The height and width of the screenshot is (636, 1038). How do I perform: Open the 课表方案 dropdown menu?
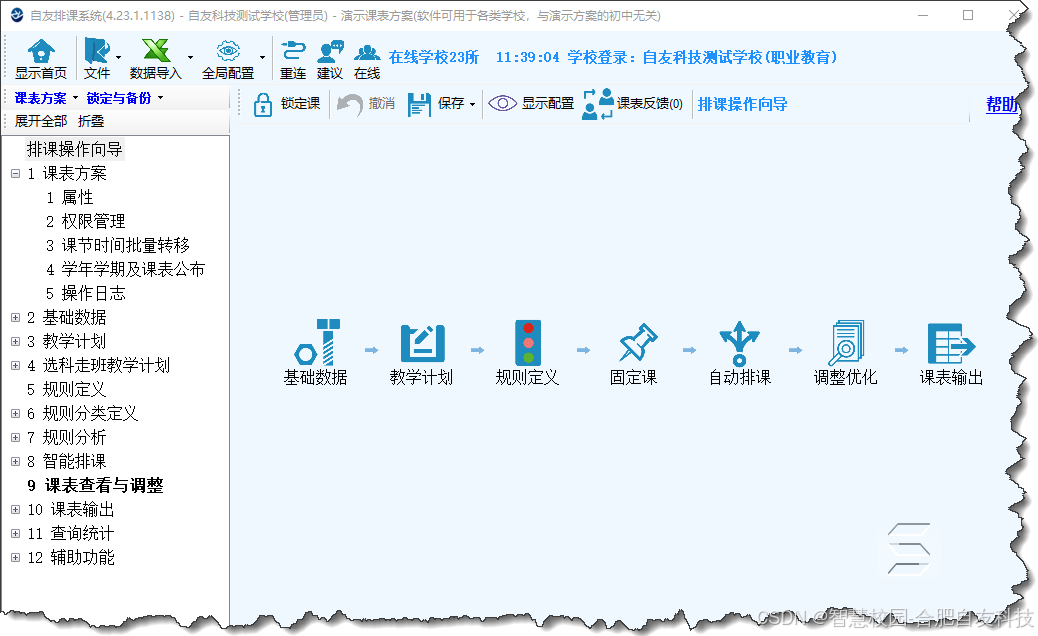point(46,98)
